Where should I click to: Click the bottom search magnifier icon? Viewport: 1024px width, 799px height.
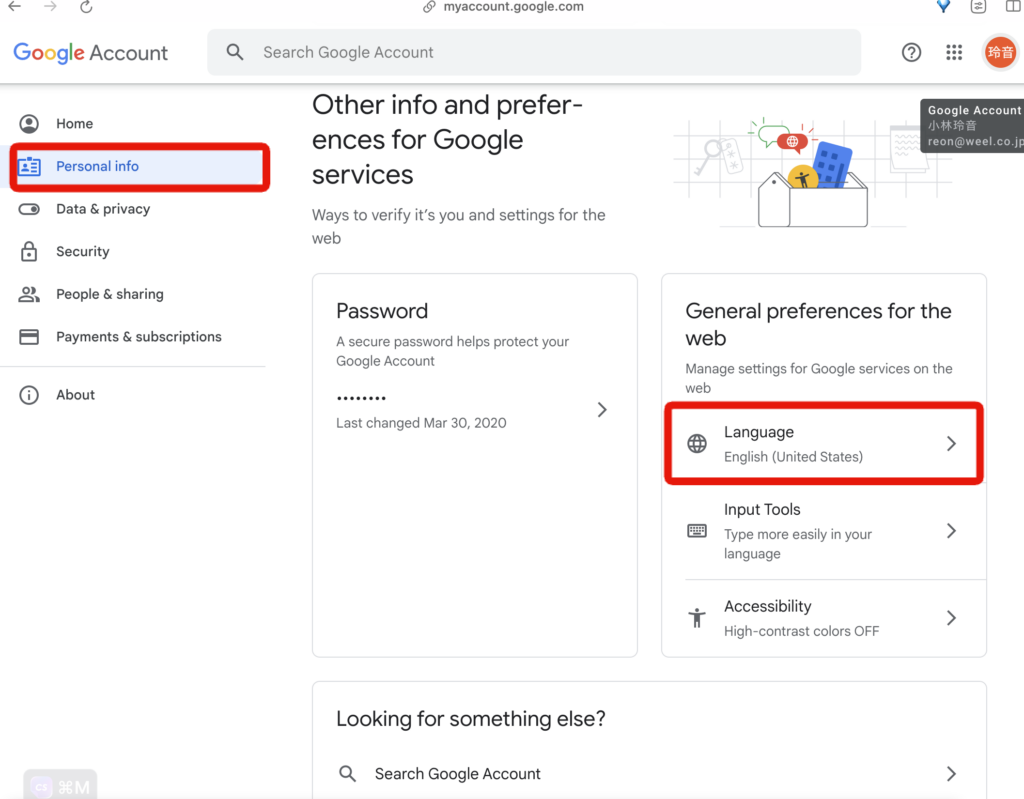click(347, 774)
